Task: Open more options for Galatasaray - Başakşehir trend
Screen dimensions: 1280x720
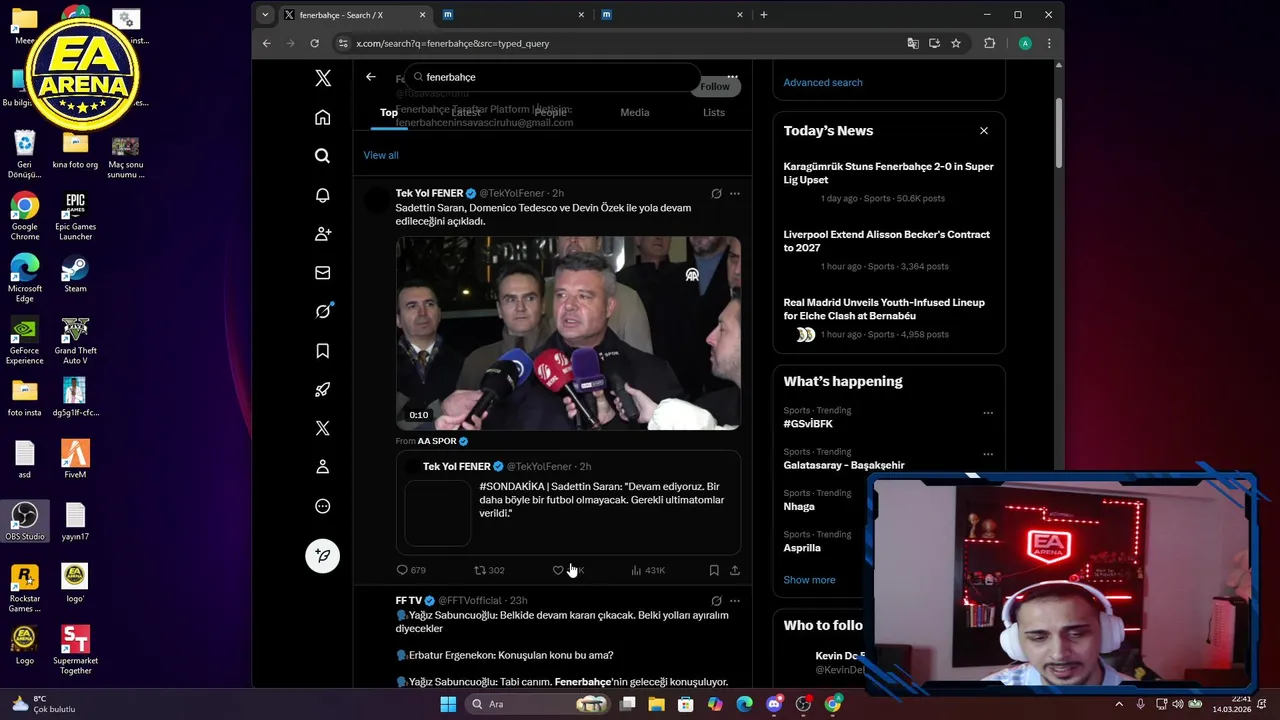Action: [988, 454]
